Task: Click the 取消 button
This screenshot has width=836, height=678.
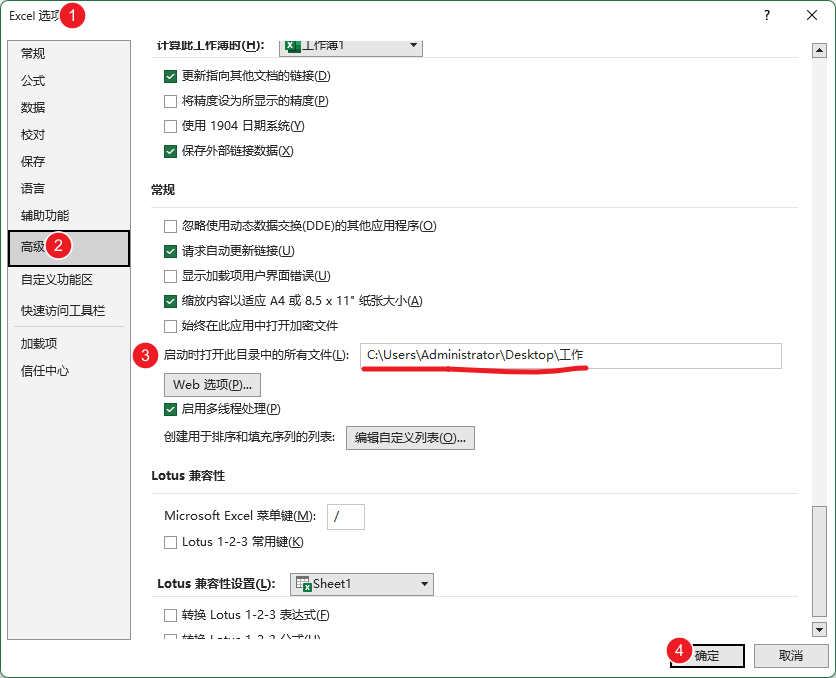Action: [x=791, y=656]
